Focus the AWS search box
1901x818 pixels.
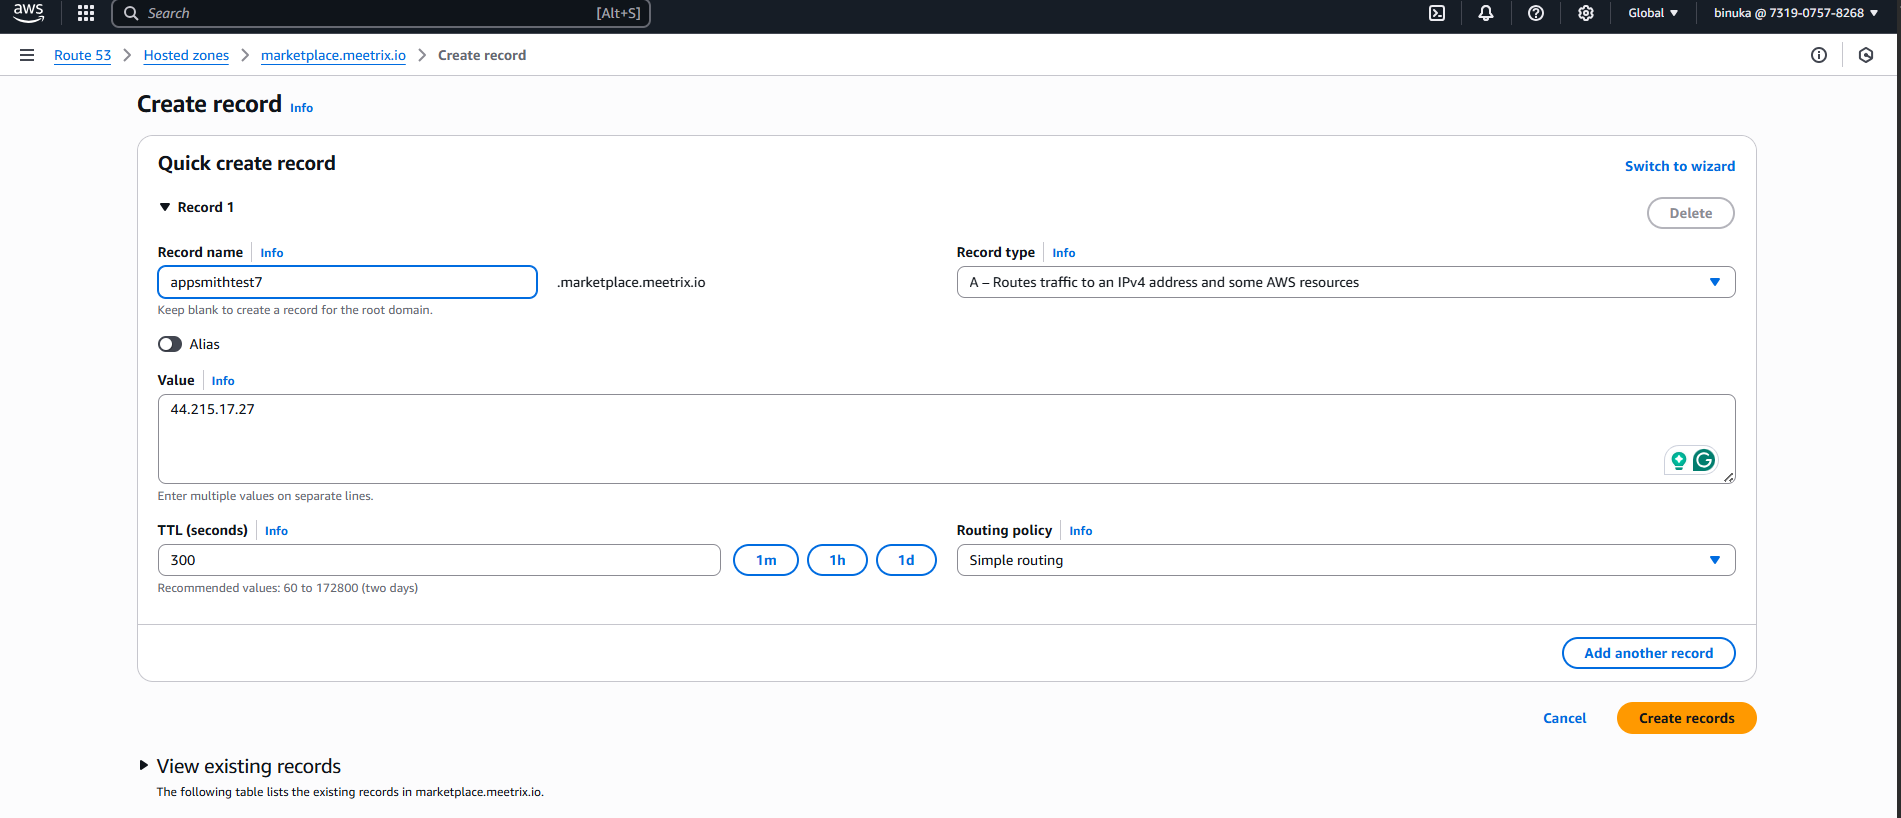pyautogui.click(x=381, y=13)
